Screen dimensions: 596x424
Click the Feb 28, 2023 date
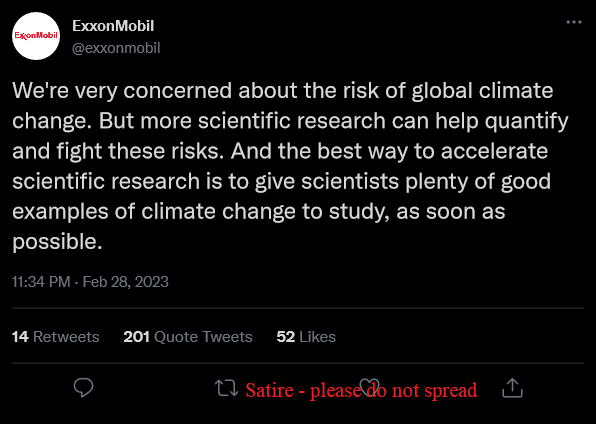pyautogui.click(x=125, y=282)
